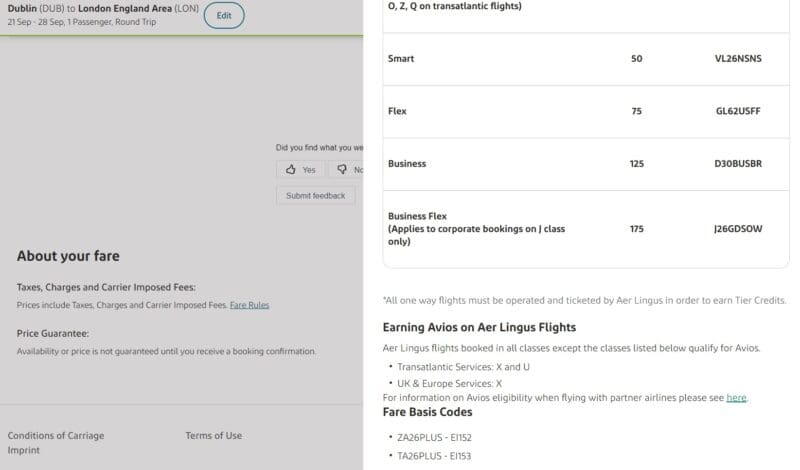Click the D30BUSBR fare code
The image size is (800, 470).
tap(738, 164)
